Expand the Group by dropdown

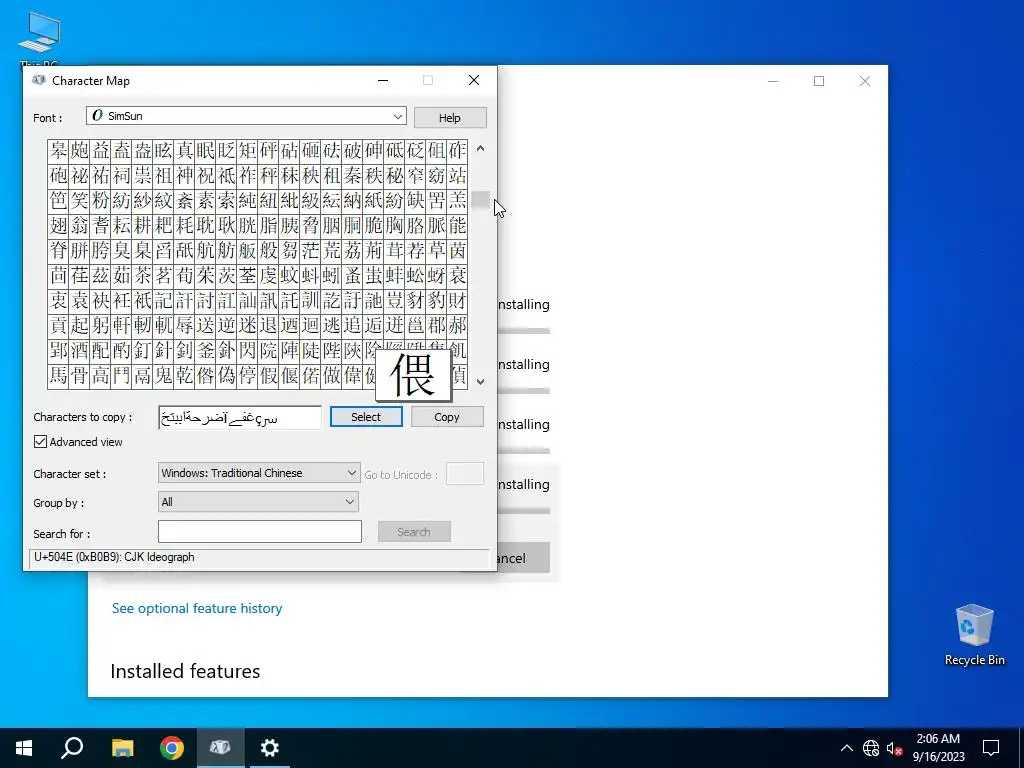[258, 502]
